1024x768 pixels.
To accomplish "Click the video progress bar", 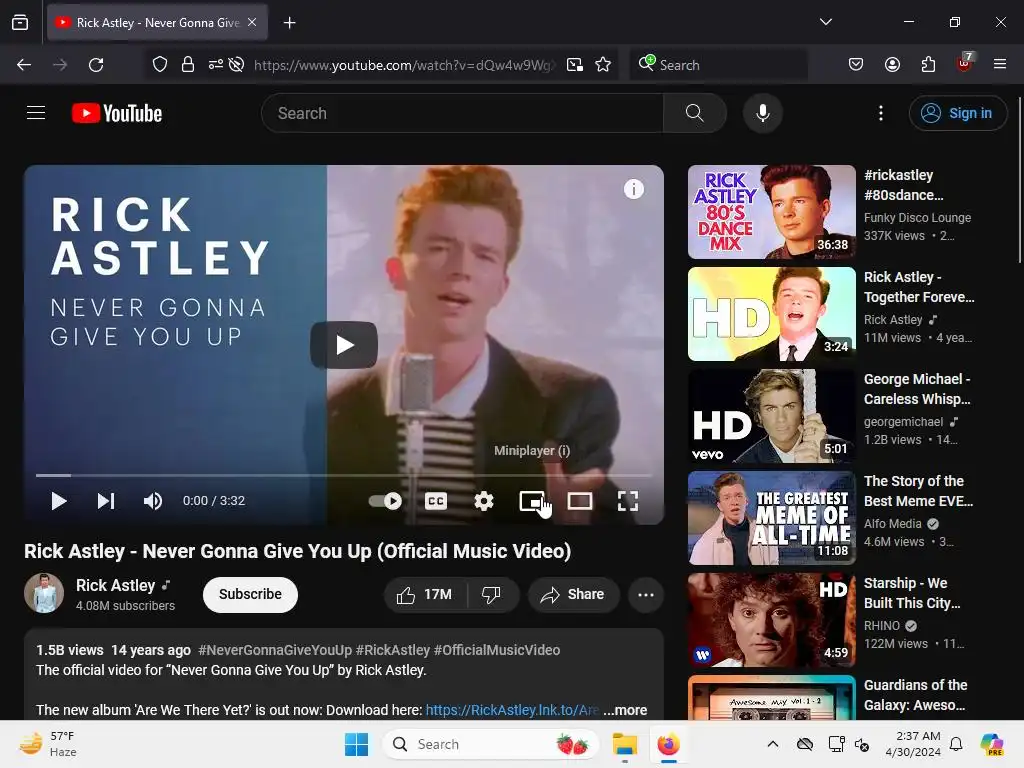I will click(344, 475).
